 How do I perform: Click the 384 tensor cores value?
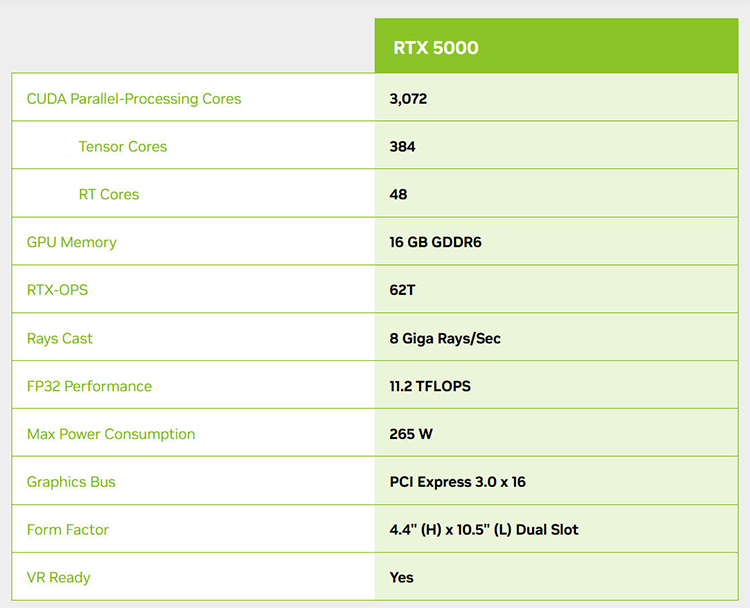point(402,146)
